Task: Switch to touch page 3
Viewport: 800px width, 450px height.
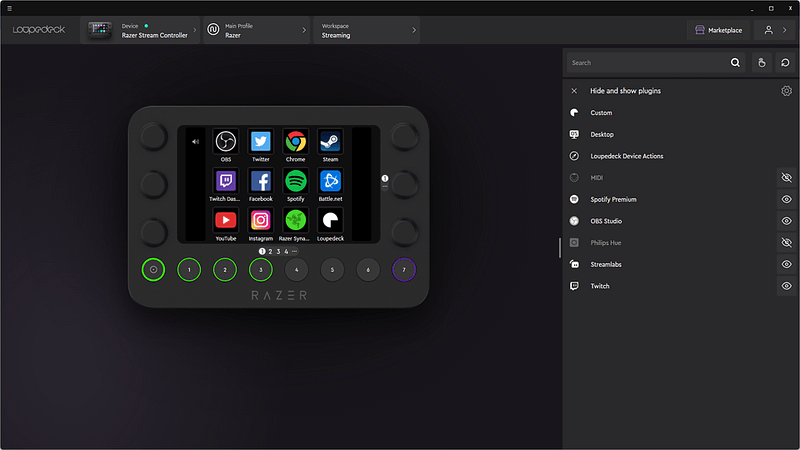Action: coord(278,251)
